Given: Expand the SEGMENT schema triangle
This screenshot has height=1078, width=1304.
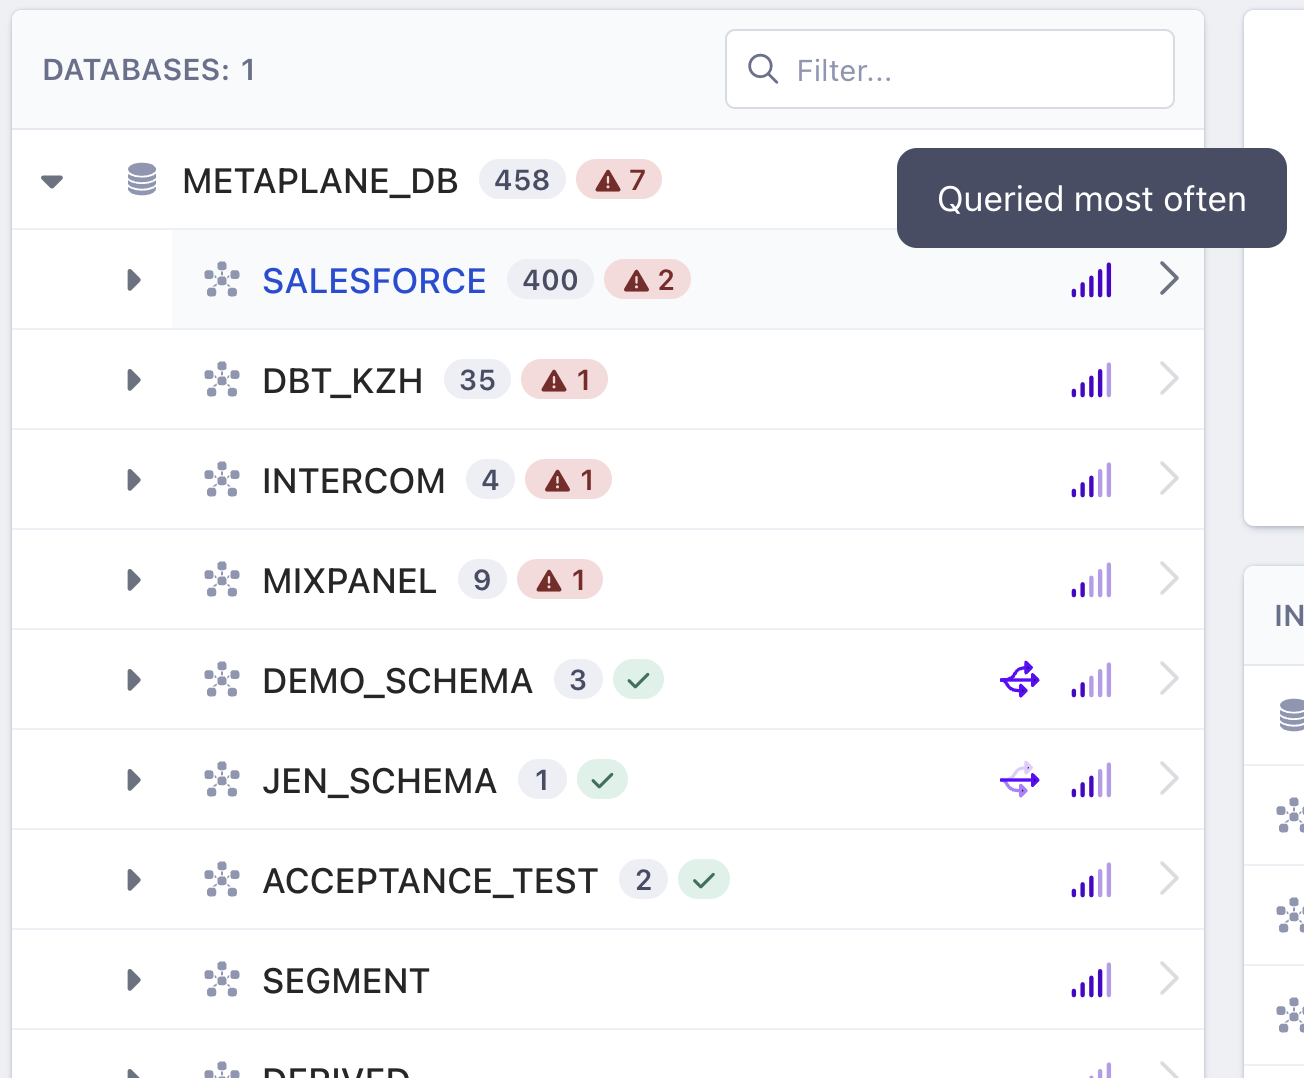Looking at the screenshot, I should pyautogui.click(x=134, y=980).
